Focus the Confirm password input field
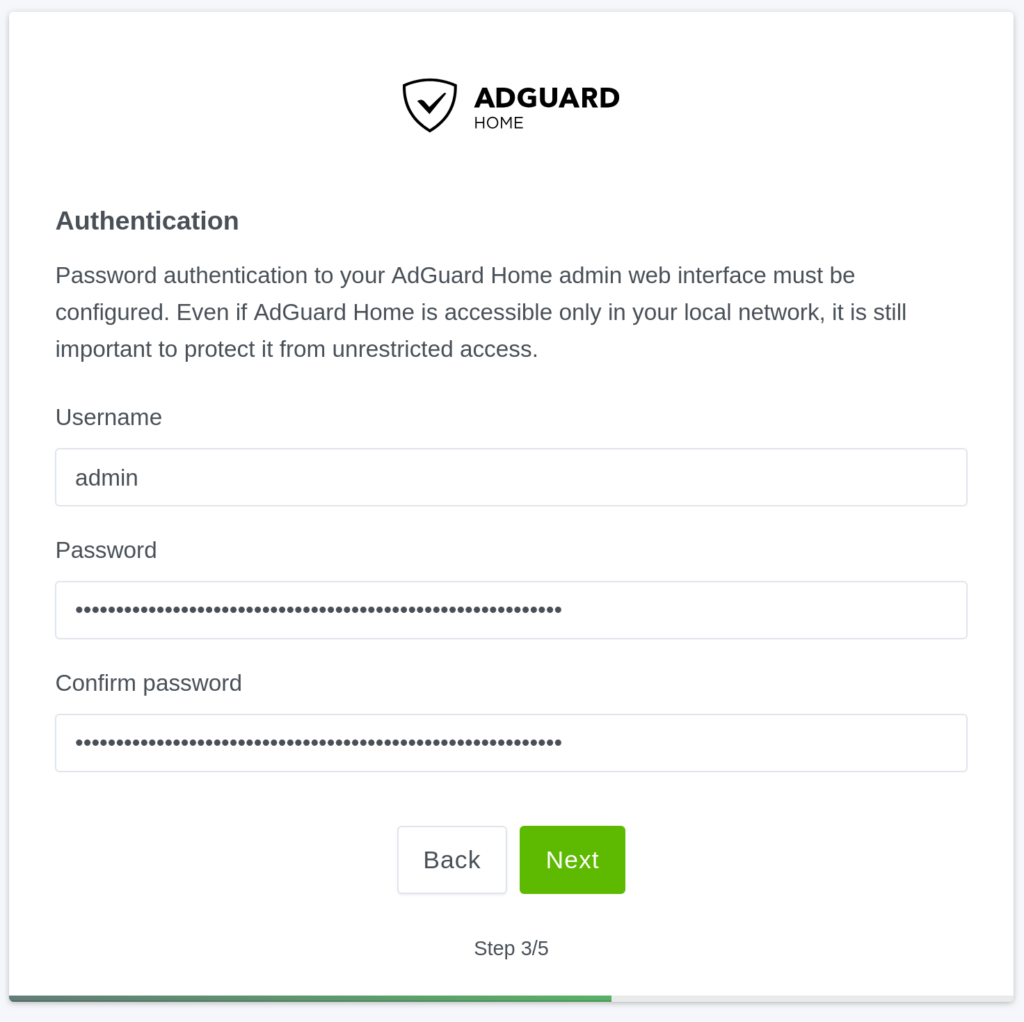The height and width of the screenshot is (1022, 1024). coord(510,743)
